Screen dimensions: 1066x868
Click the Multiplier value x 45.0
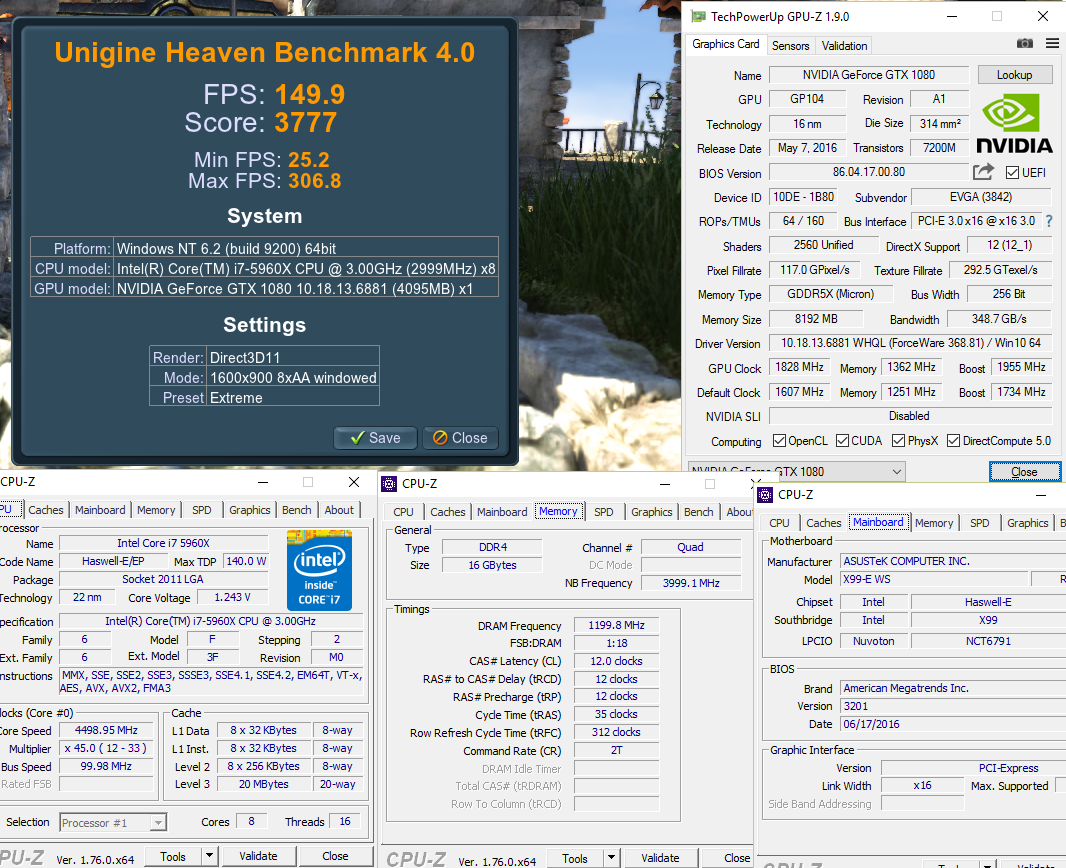(x=106, y=748)
